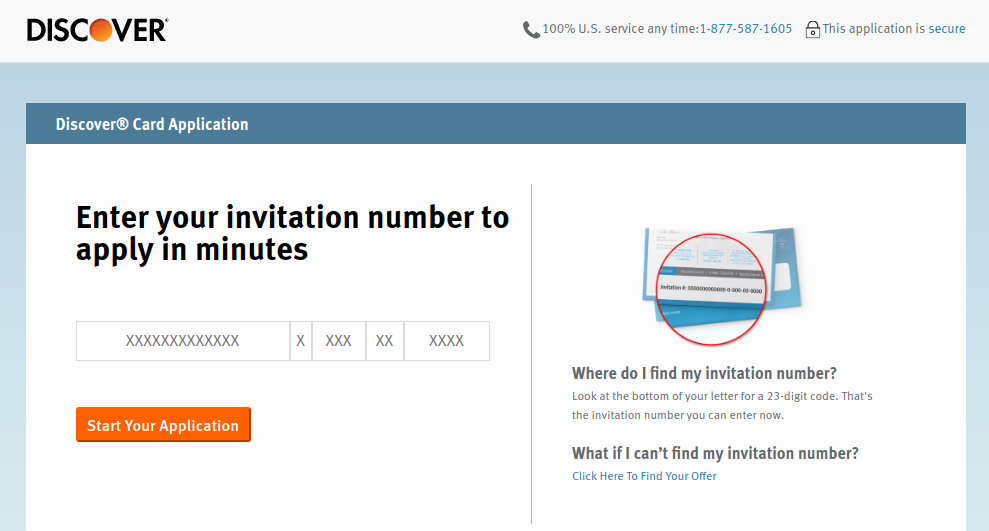The height and width of the screenshot is (531, 989).
Task: Call the 1-877-587-1605 phone number link
Action: click(745, 29)
